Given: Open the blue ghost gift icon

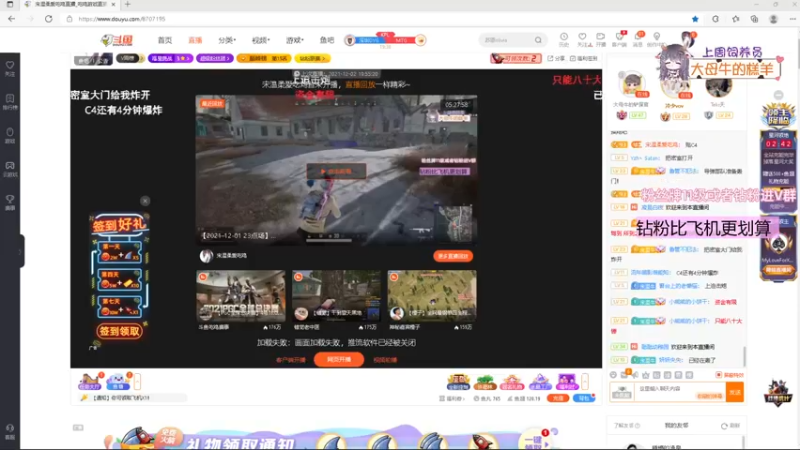Looking at the screenshot, I should click(x=118, y=382).
